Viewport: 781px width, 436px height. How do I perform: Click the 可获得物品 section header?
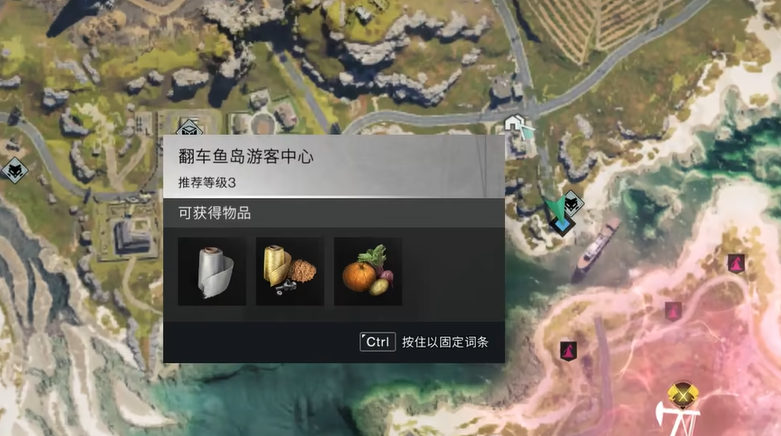215,213
